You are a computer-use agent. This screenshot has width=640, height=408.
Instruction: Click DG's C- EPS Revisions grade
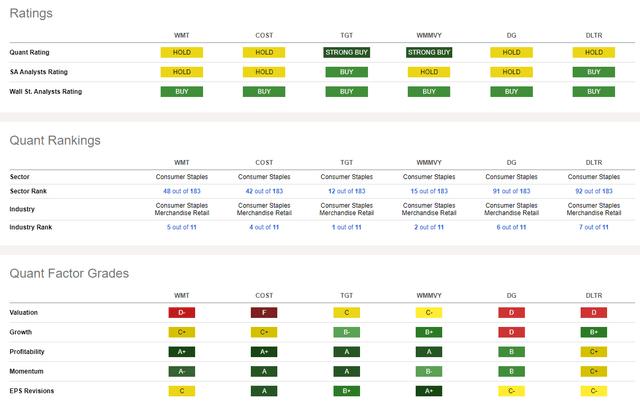pyautogui.click(x=511, y=391)
